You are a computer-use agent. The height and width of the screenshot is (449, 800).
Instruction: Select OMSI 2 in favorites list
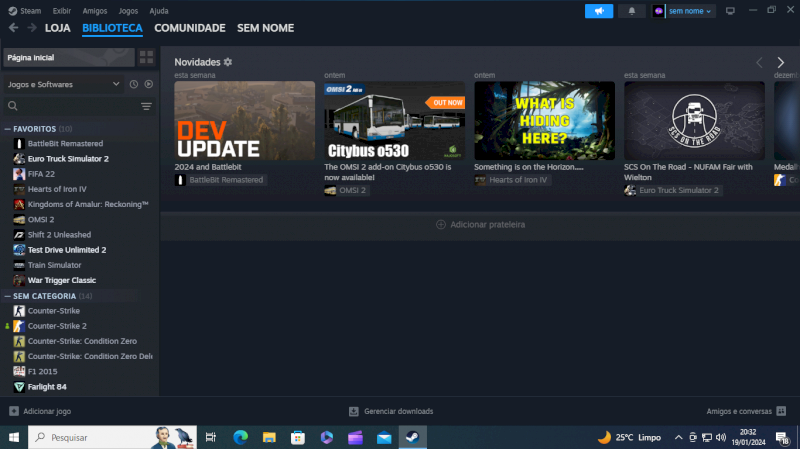41,219
